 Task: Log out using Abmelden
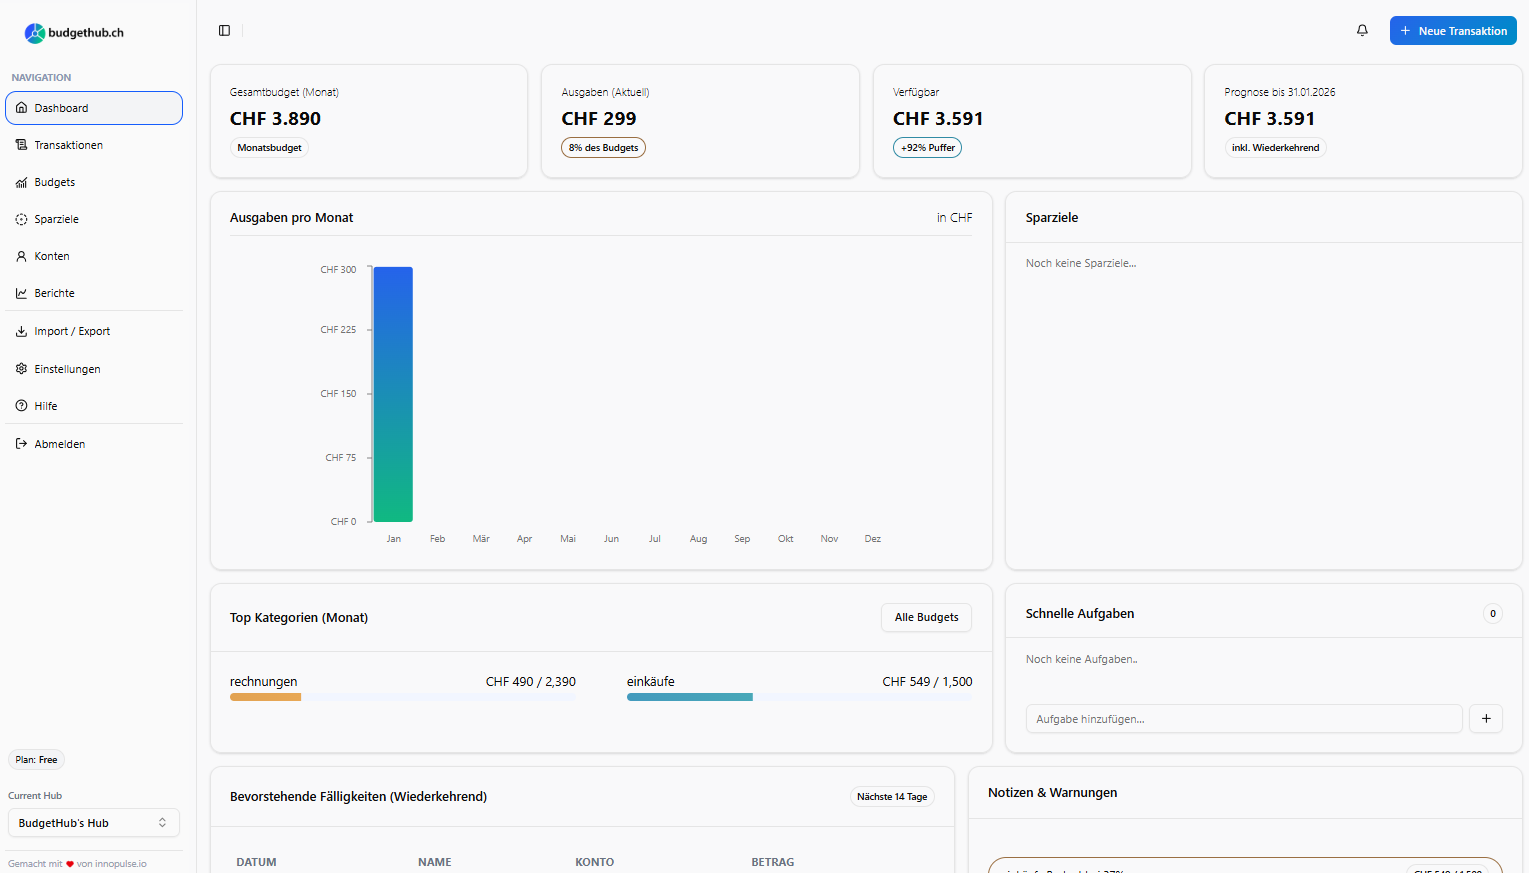tap(59, 444)
